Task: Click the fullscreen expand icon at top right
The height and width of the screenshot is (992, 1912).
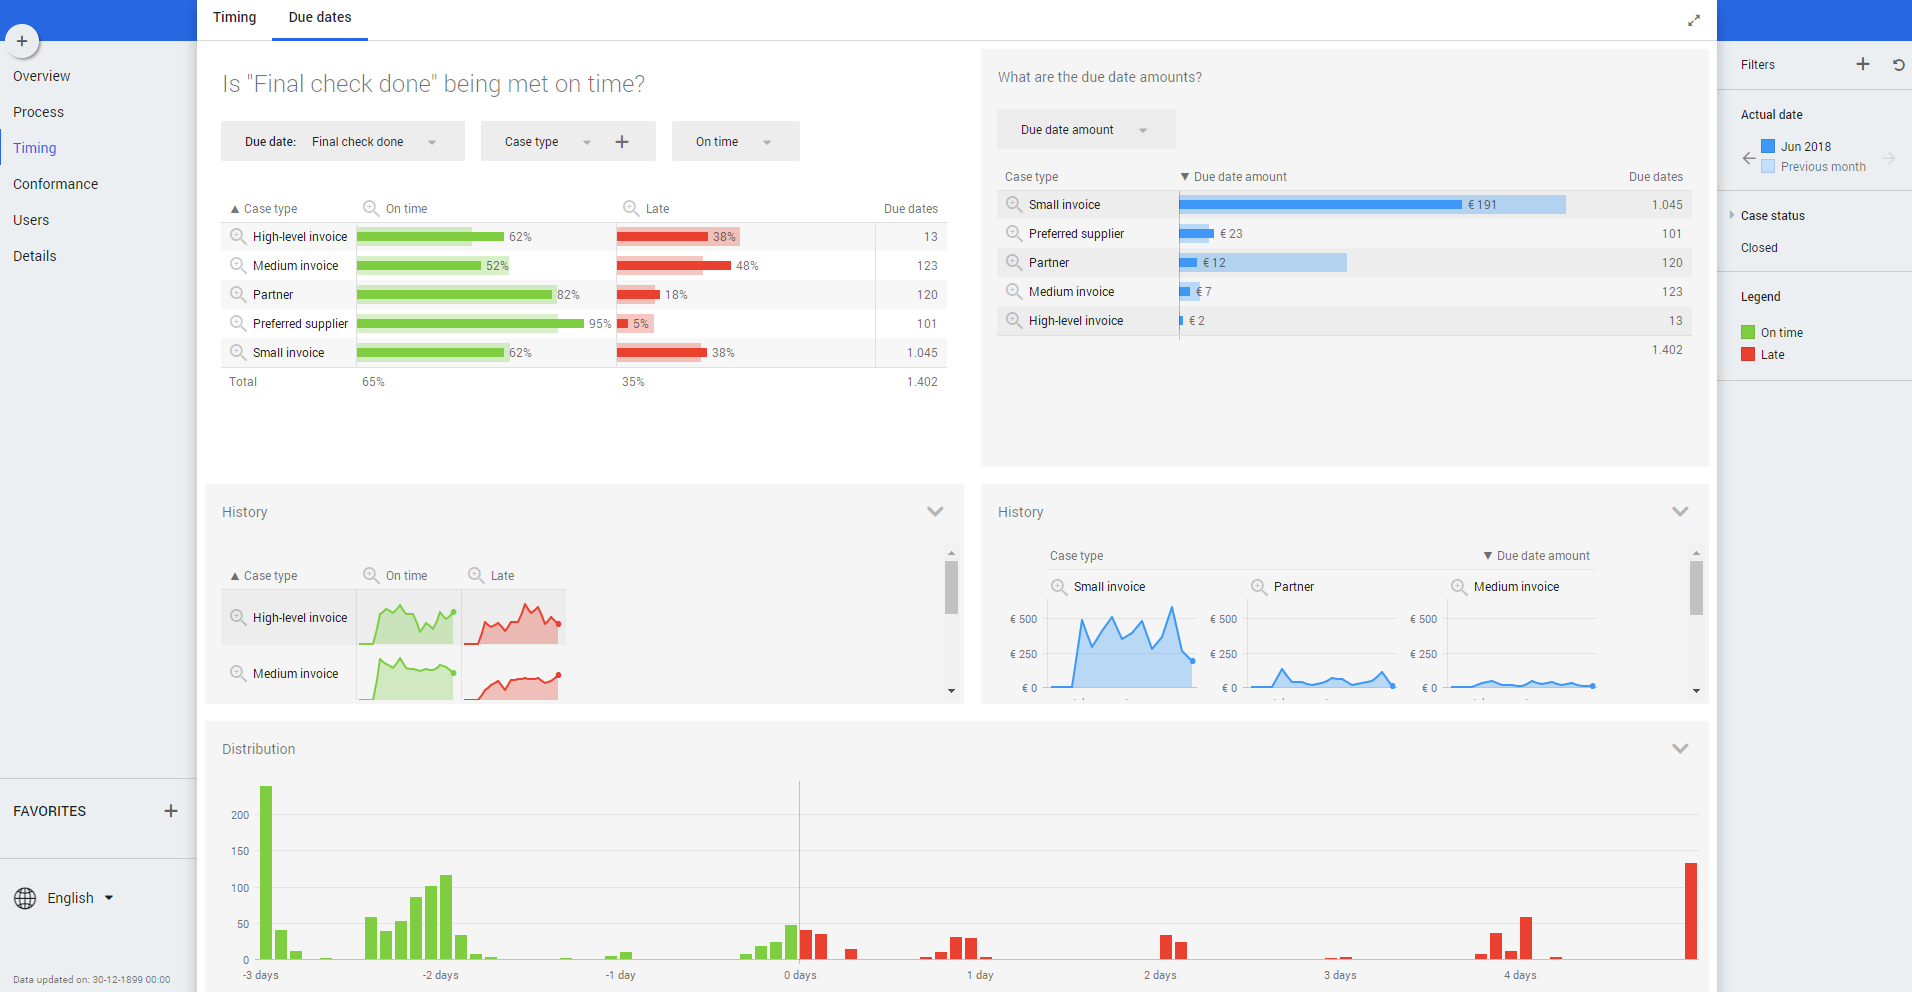Action: point(1694,20)
